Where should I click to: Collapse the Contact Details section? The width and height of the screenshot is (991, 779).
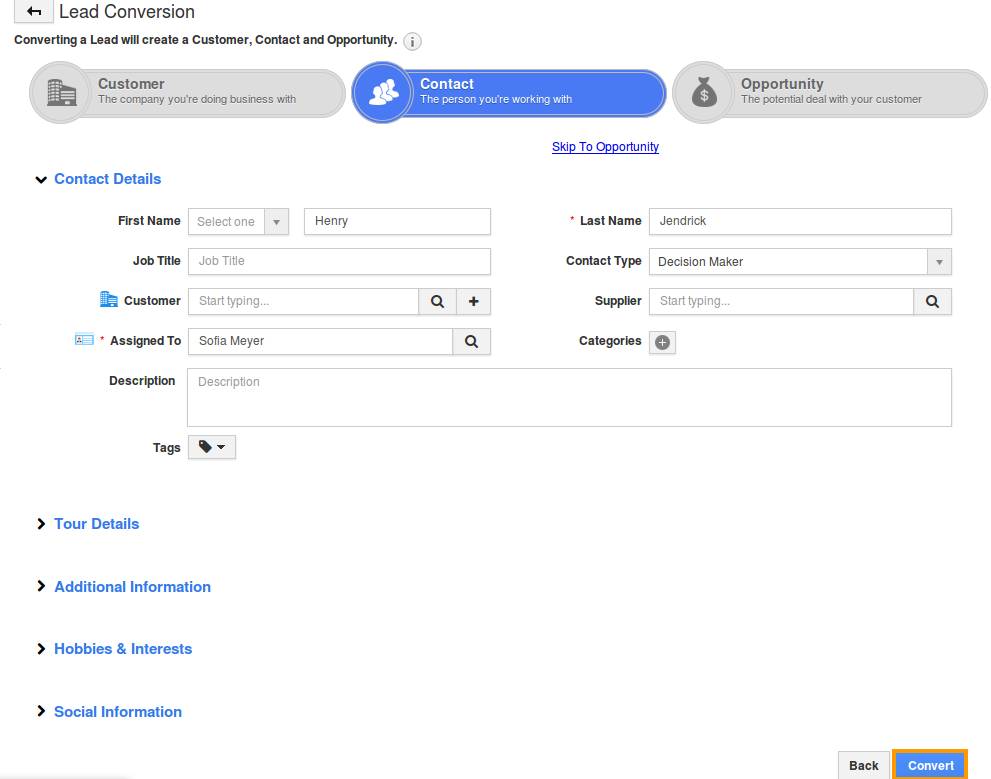click(x=41, y=179)
